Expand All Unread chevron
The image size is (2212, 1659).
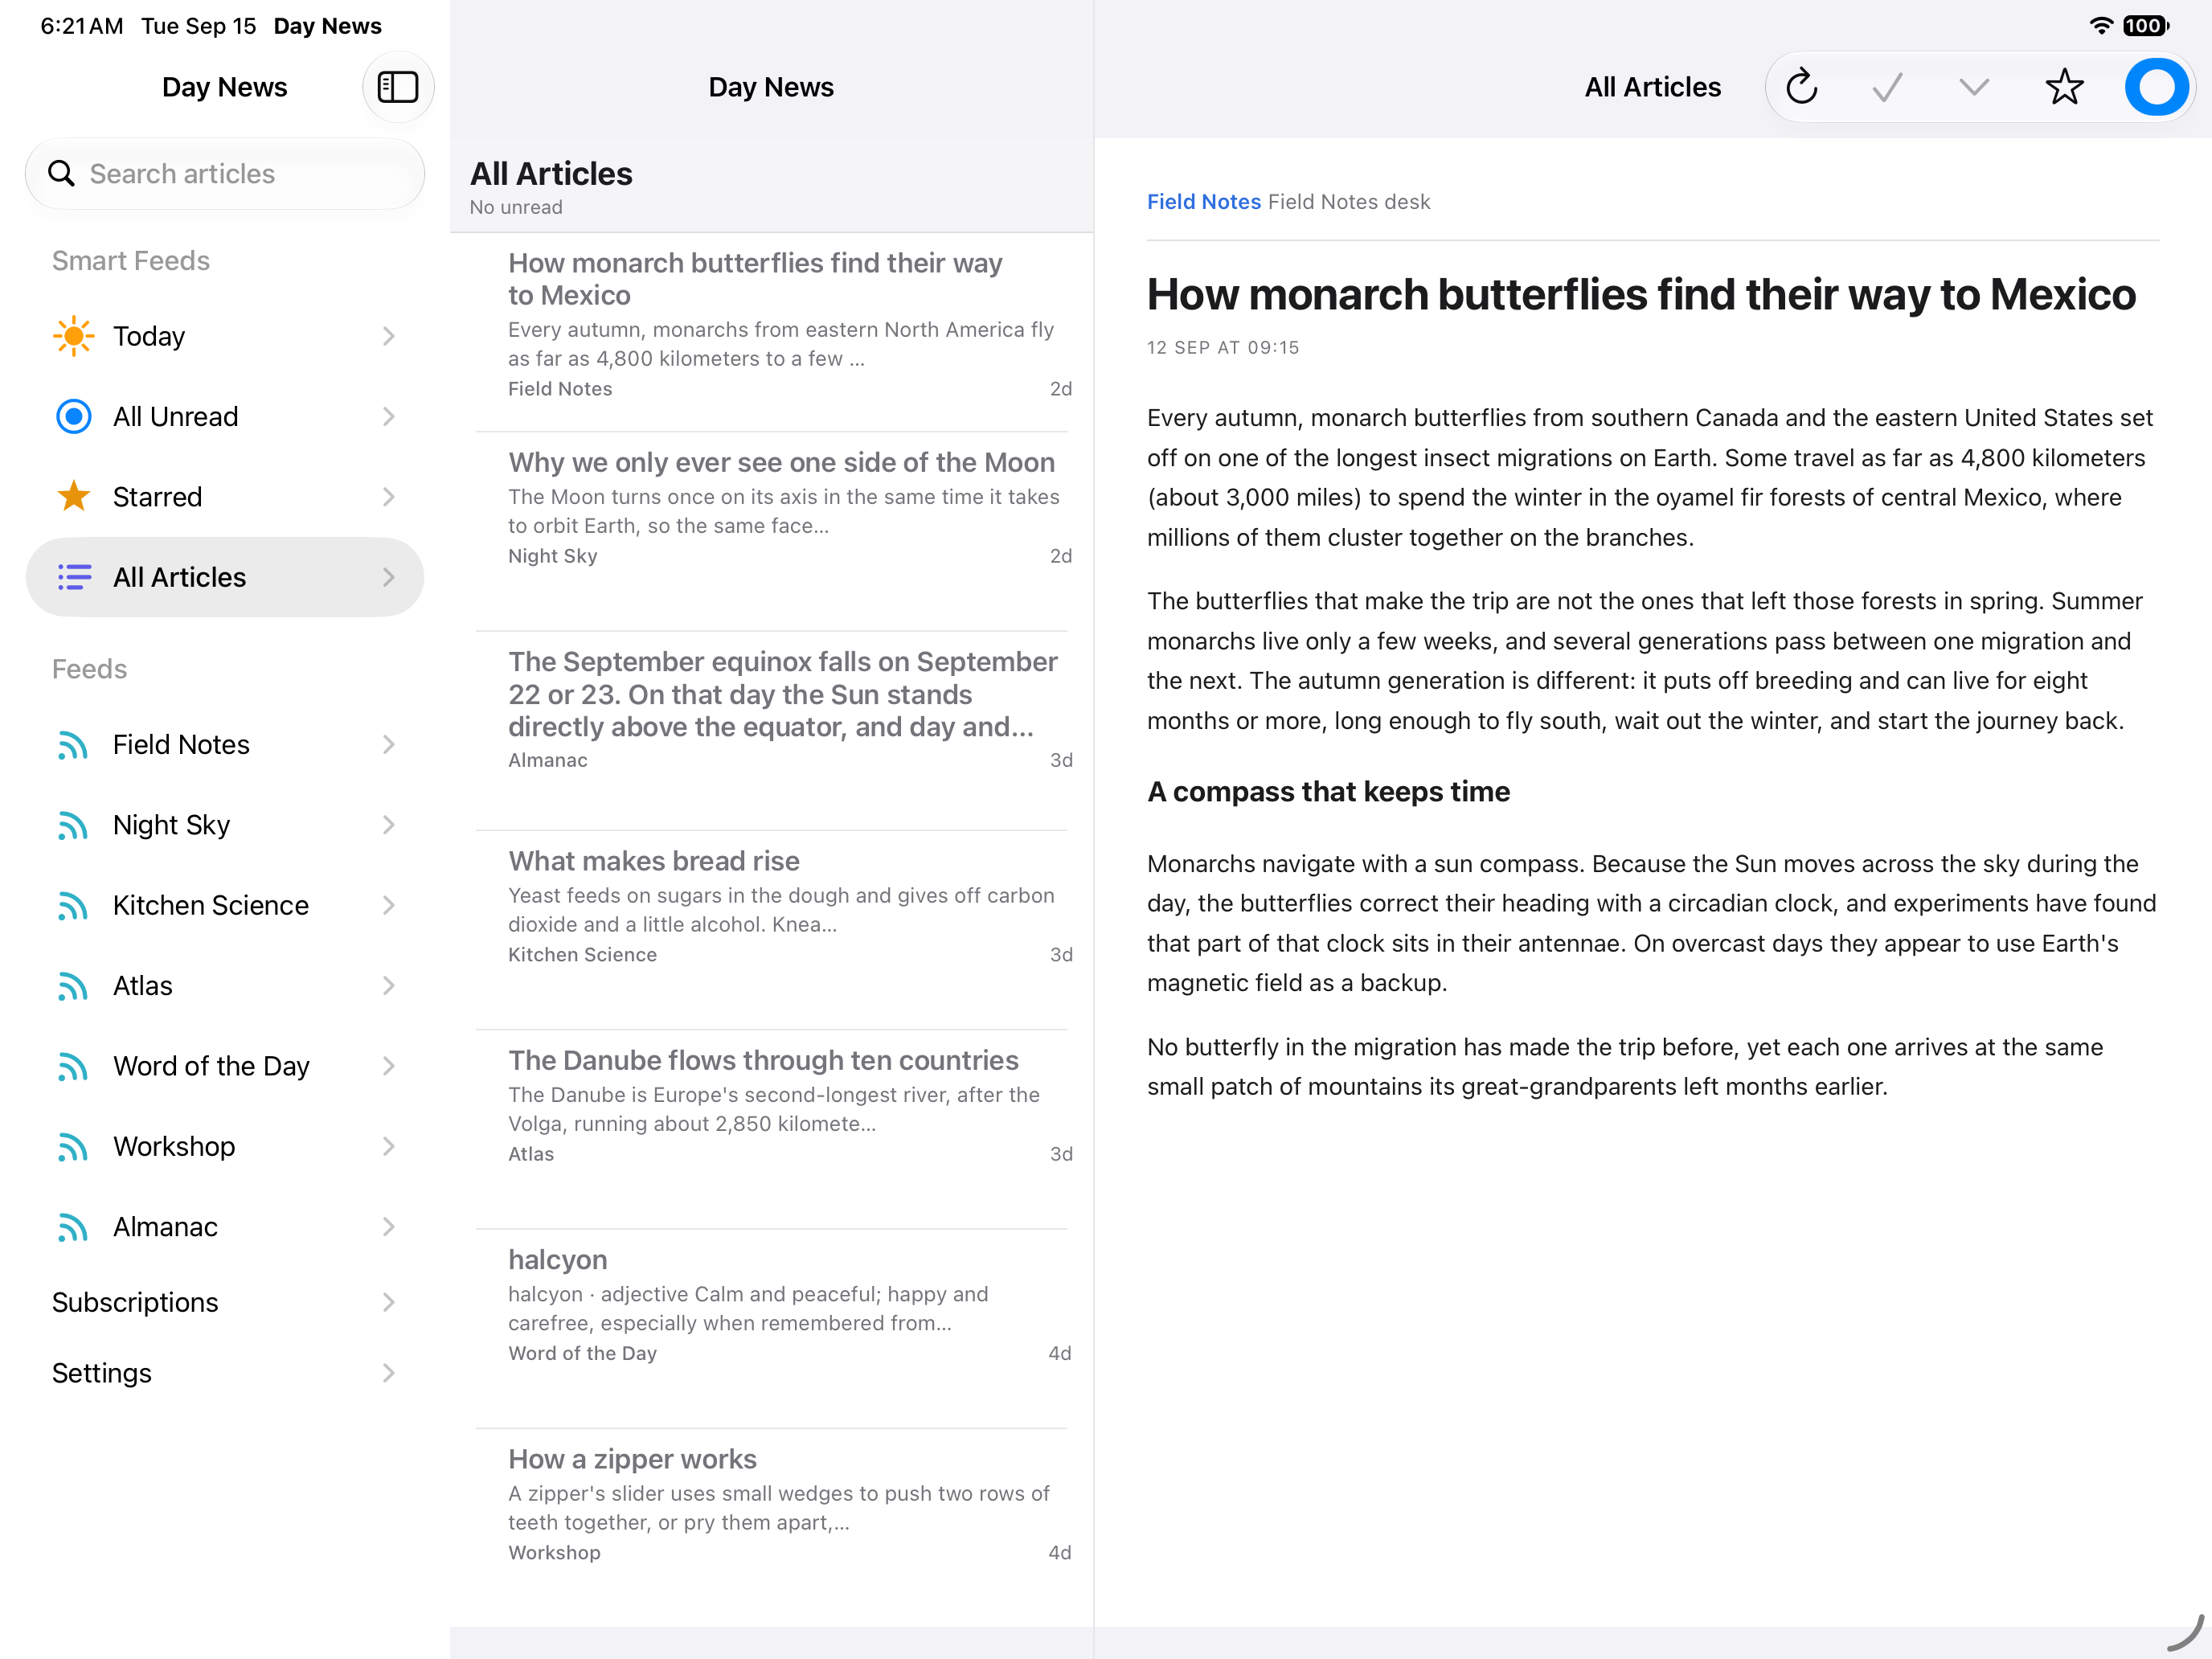[x=389, y=416]
